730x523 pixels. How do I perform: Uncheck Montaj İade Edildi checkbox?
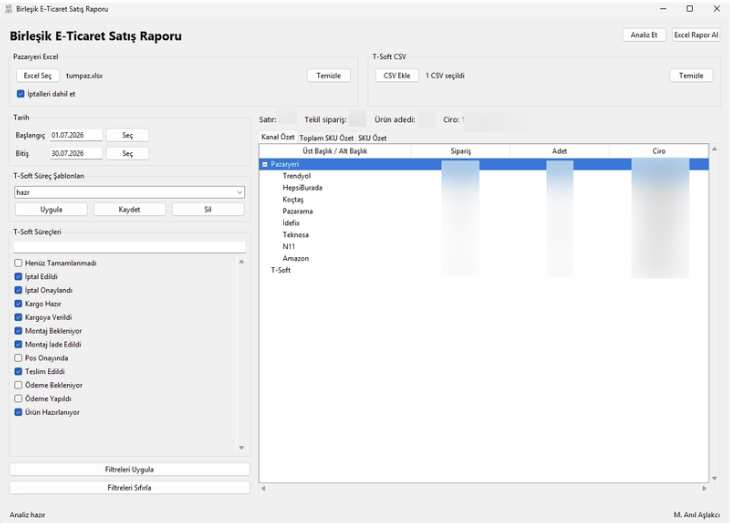point(18,344)
